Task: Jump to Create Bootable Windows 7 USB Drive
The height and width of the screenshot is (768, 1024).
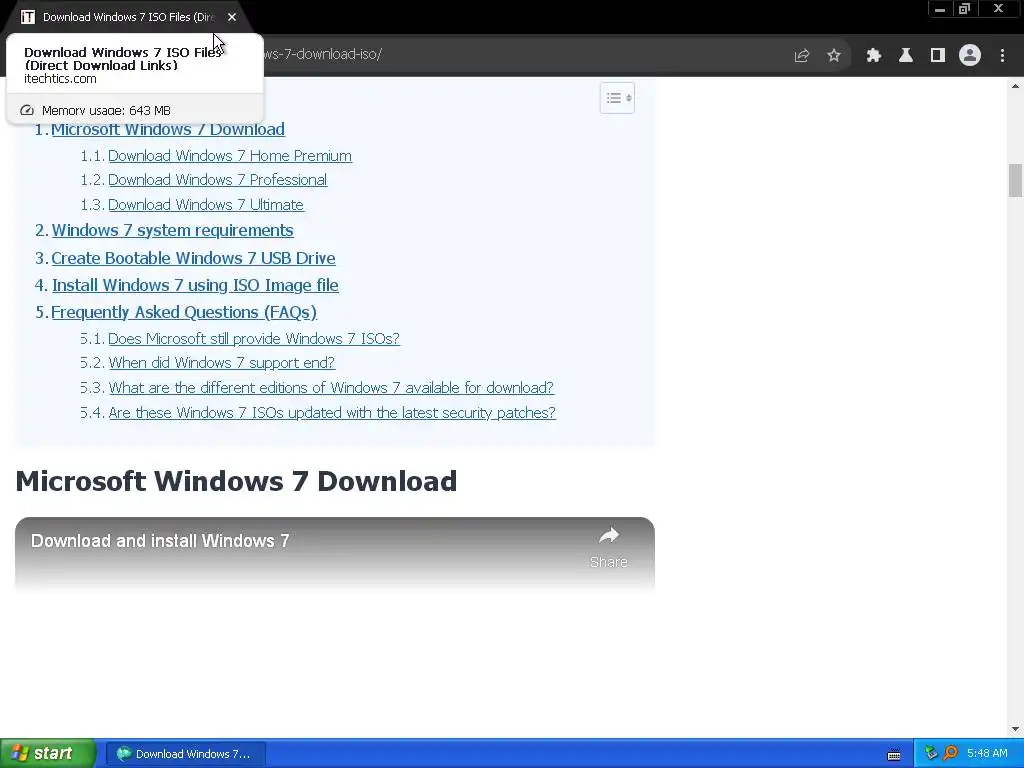Action: pos(193,258)
